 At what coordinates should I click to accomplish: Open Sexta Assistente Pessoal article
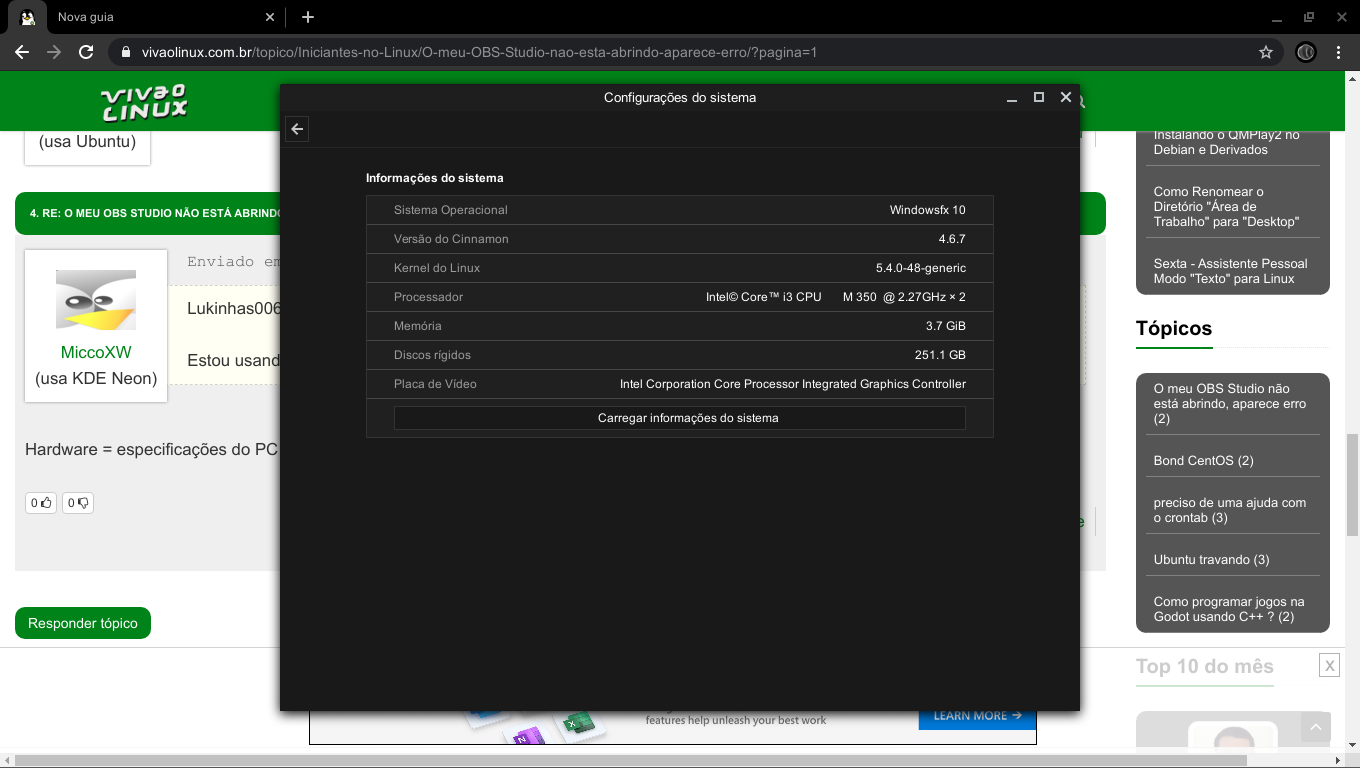coord(1230,271)
